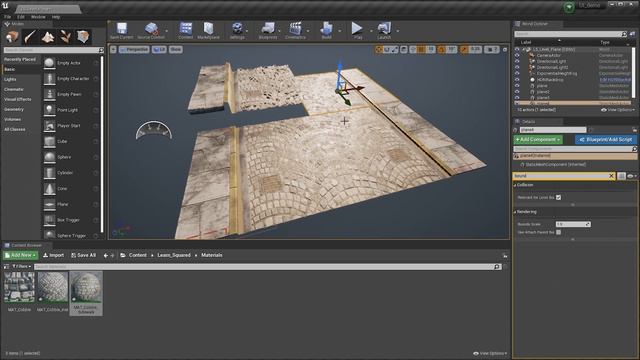Click the Launch toolbar icon
Viewport: 640px width, 360px height.
tap(384, 31)
